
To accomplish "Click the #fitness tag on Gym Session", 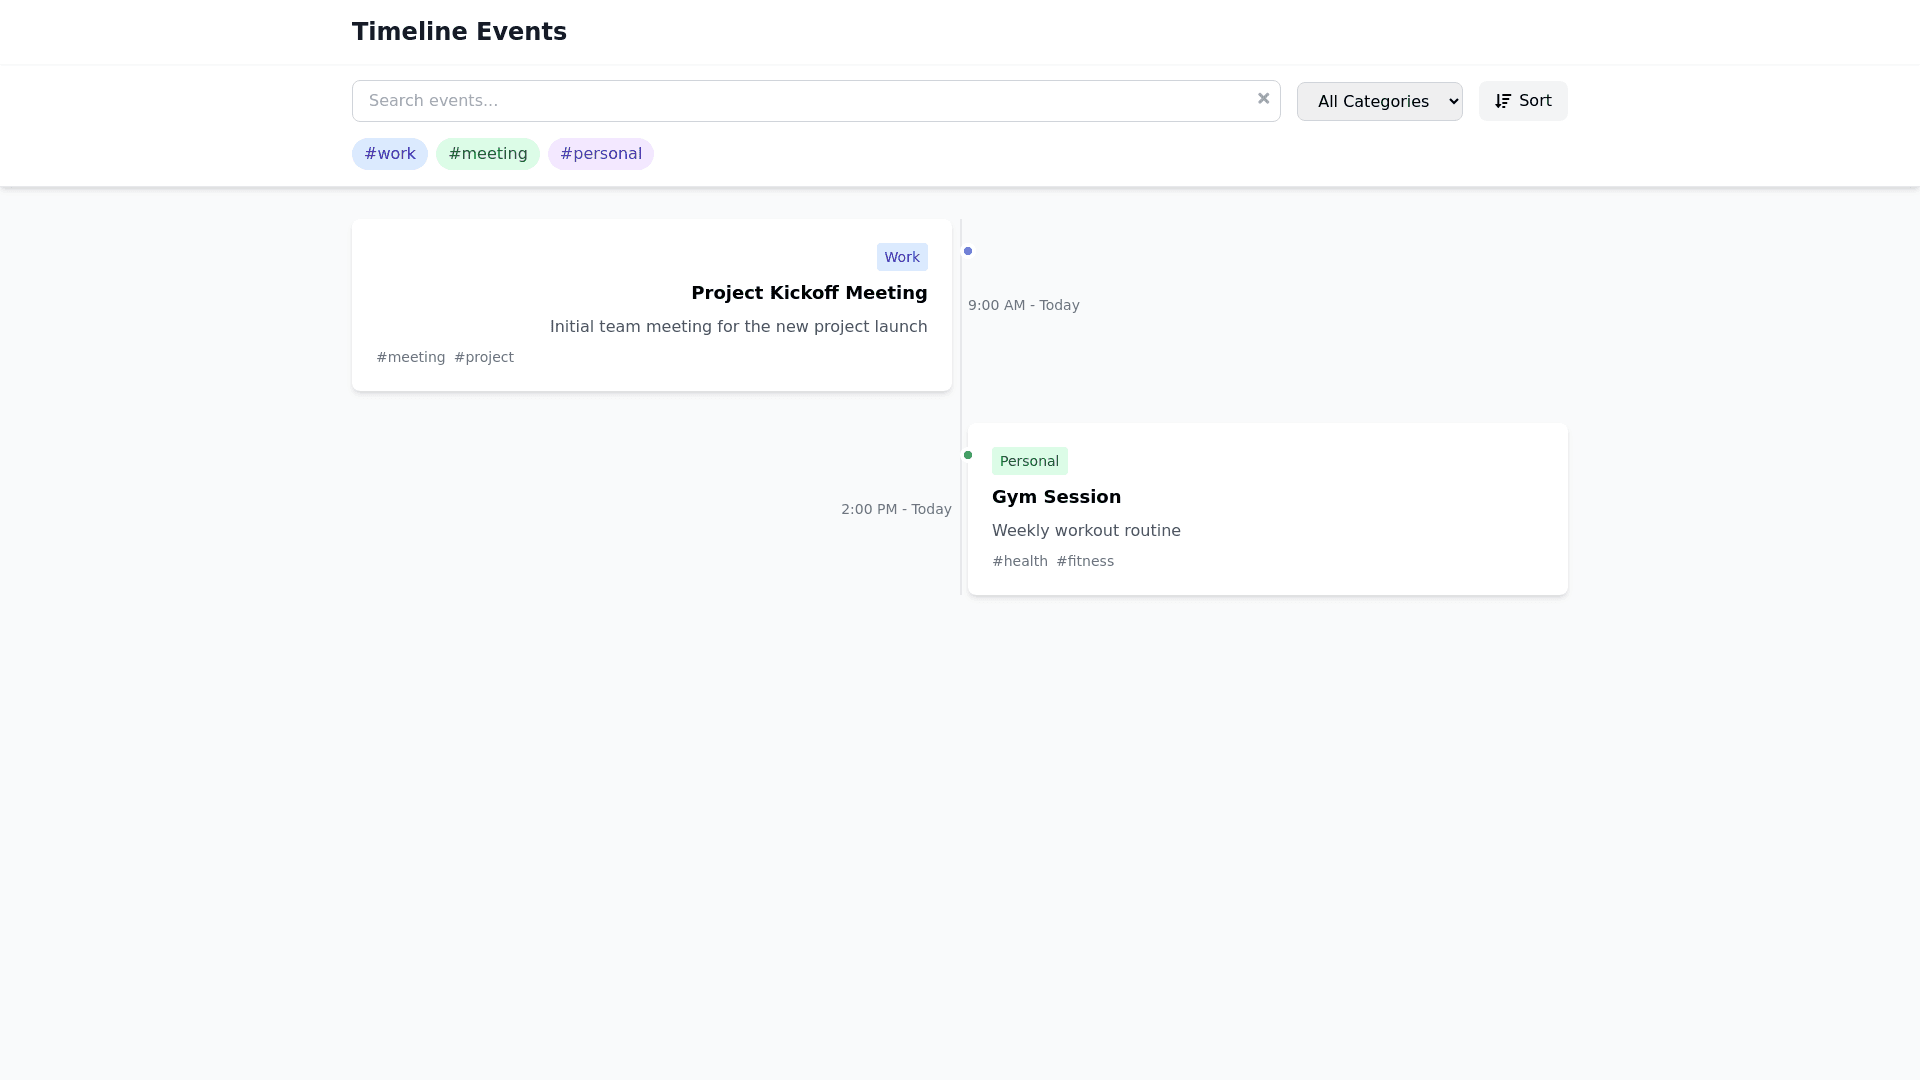I will coord(1084,561).
